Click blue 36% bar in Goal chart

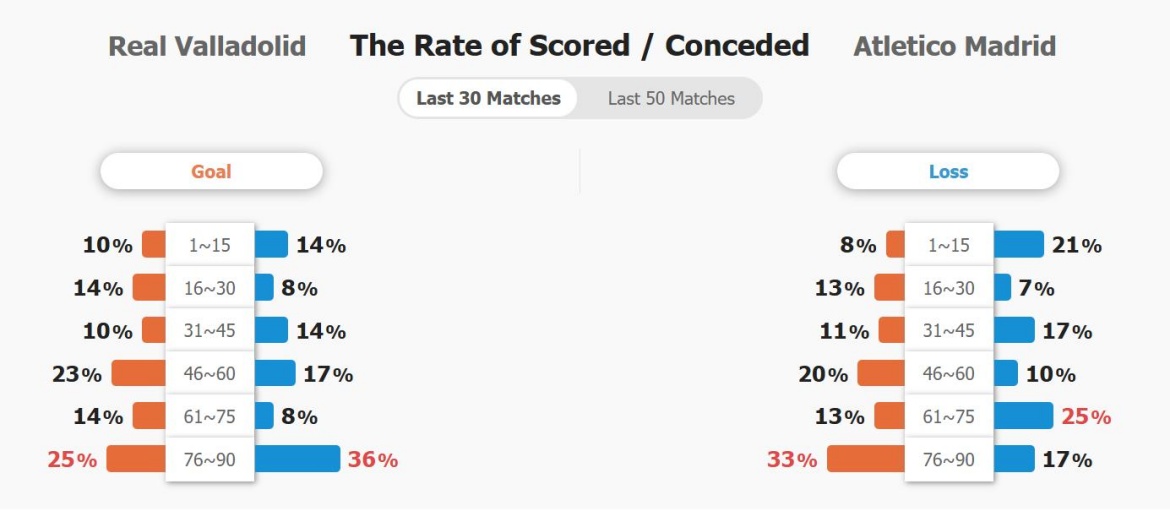[x=297, y=459]
